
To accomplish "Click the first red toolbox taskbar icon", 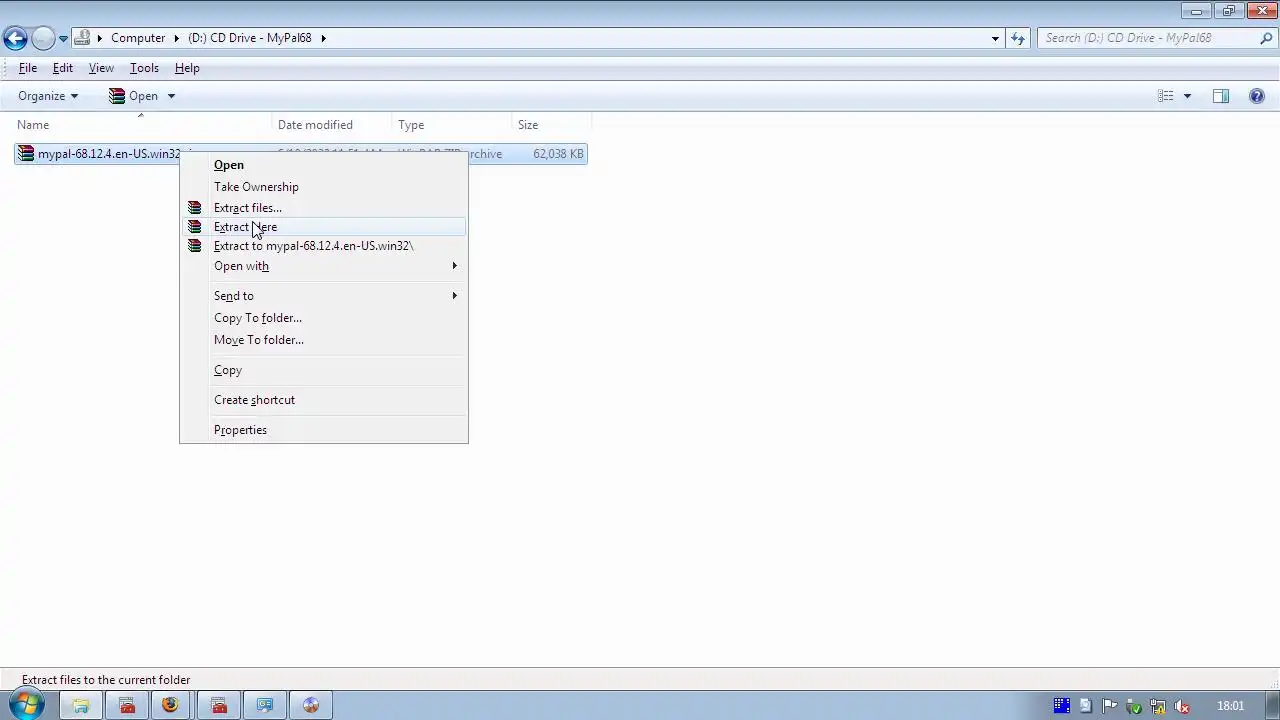I will (x=127, y=705).
